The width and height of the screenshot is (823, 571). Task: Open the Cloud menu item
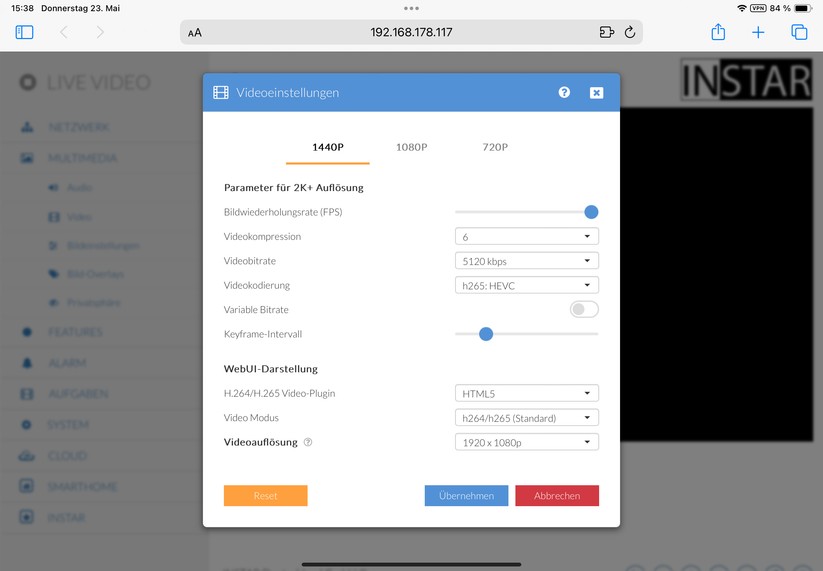coord(67,456)
